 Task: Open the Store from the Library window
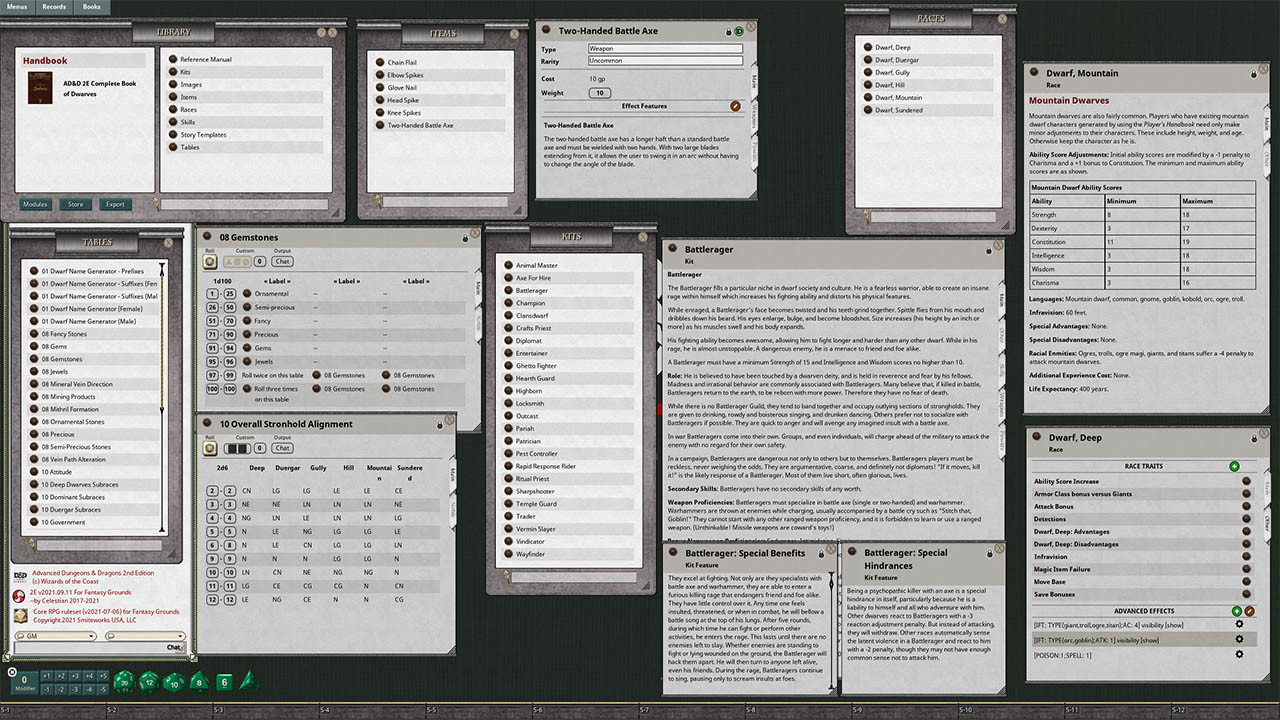76,204
